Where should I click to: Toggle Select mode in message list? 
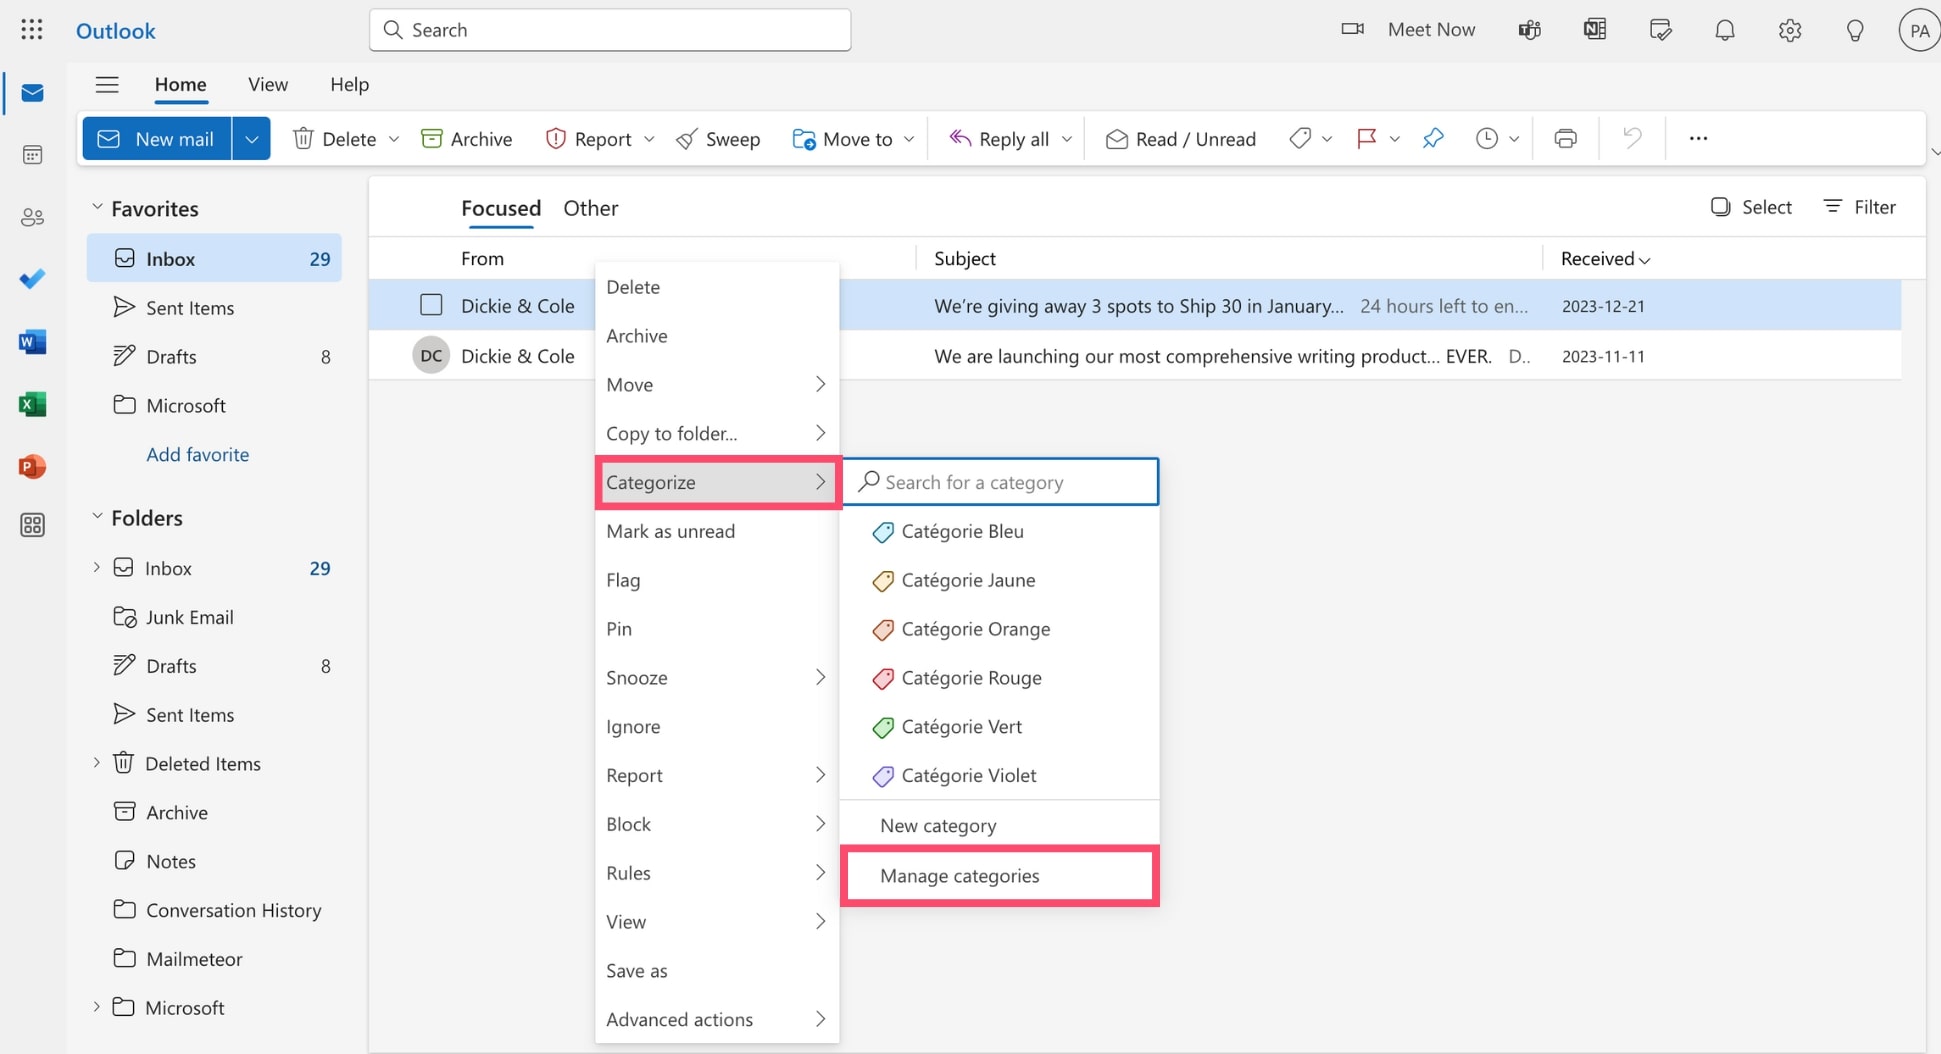[1752, 207]
